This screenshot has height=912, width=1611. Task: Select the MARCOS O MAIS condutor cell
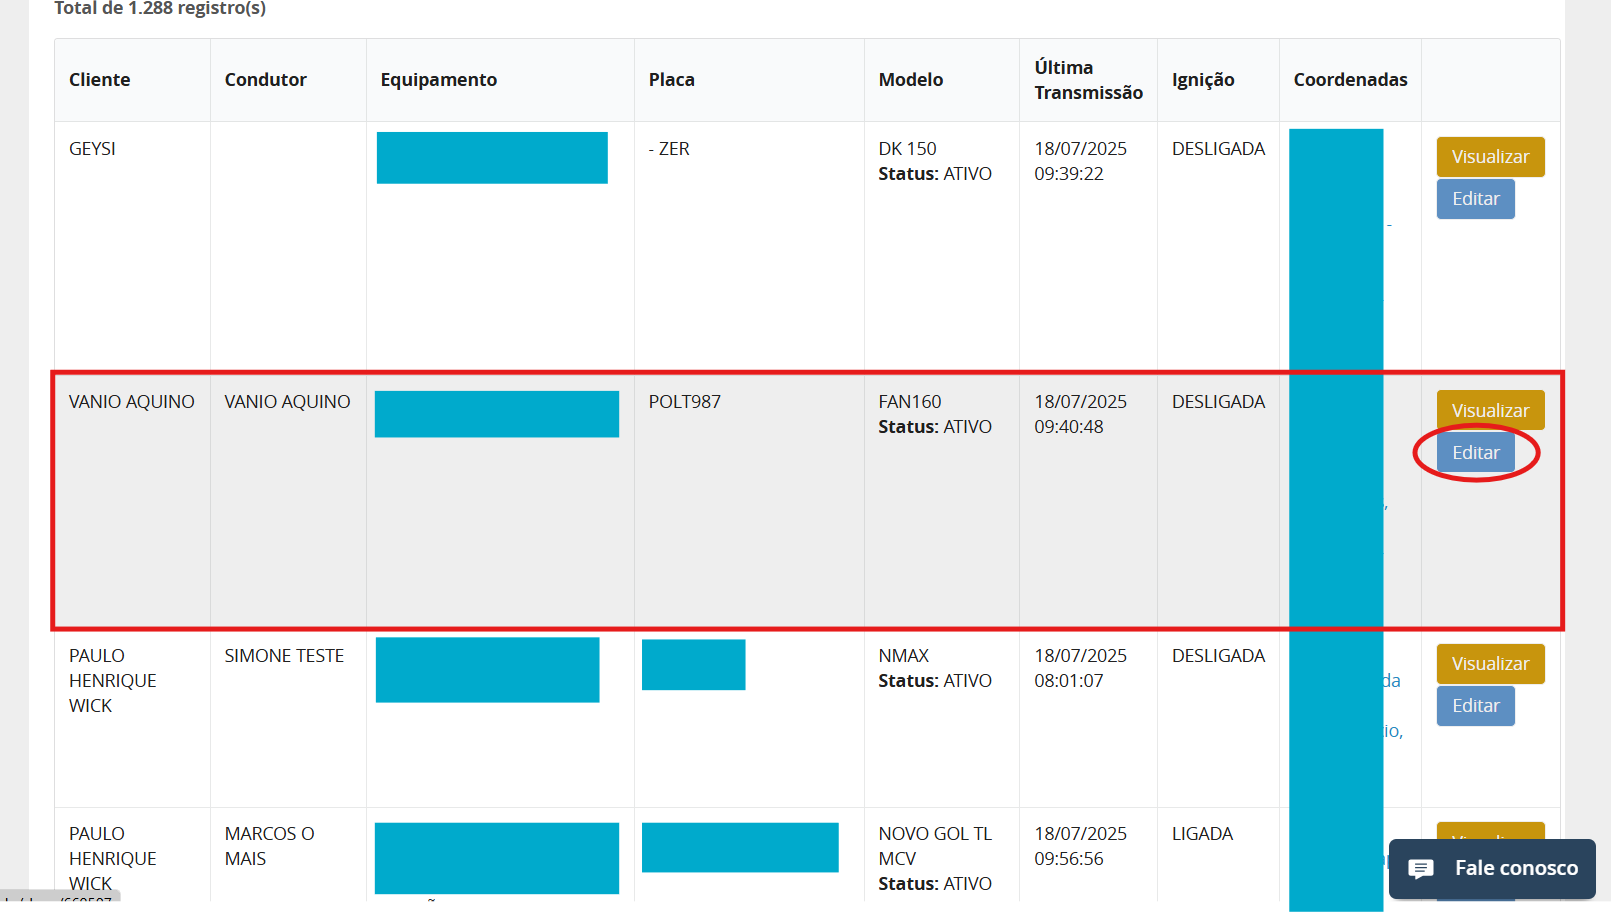click(269, 846)
